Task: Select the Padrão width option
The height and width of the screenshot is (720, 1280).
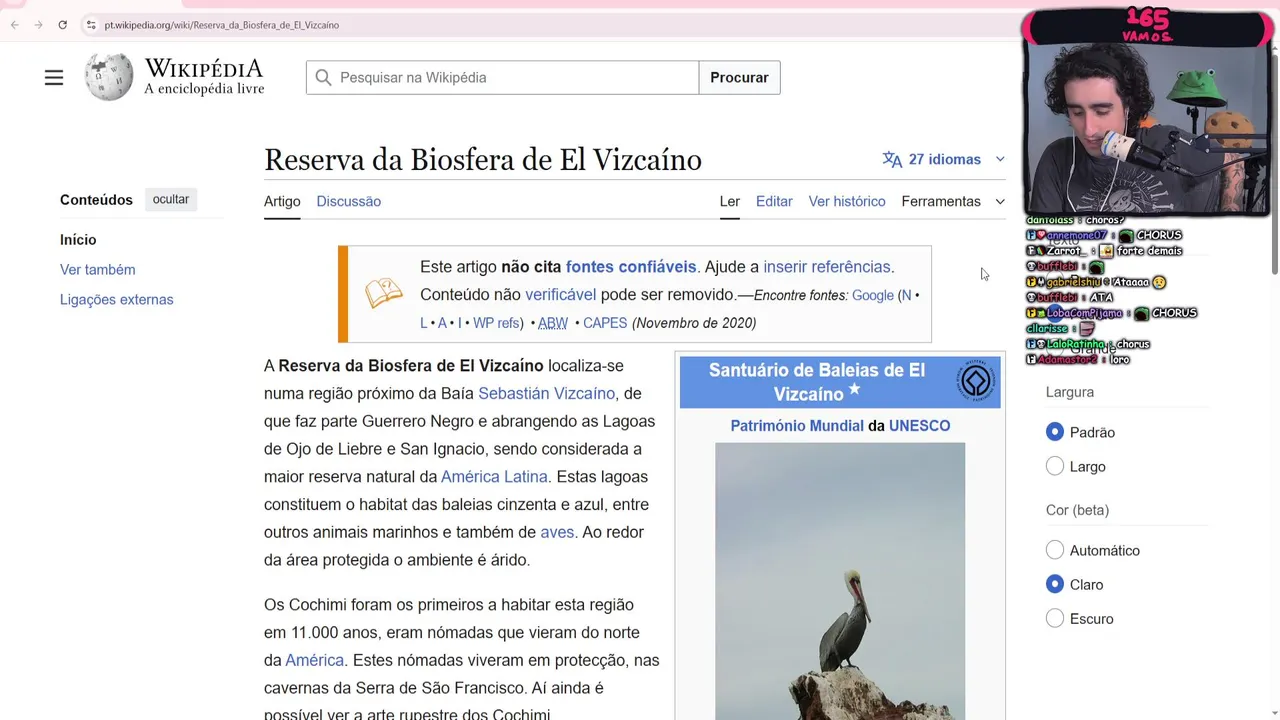Action: tap(1054, 432)
